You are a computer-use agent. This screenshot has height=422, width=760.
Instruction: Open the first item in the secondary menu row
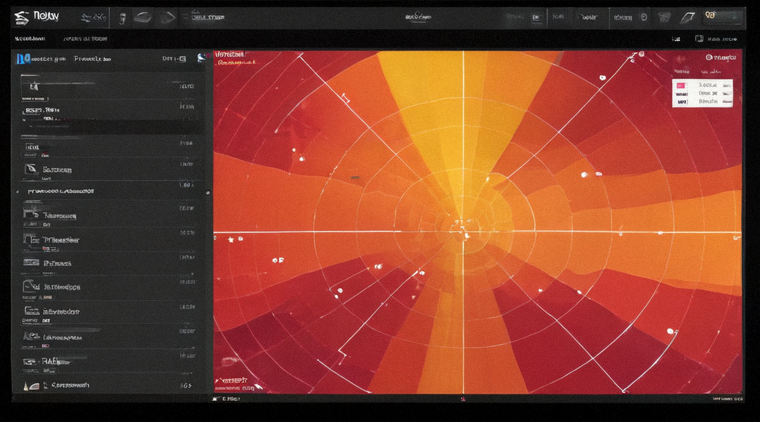pos(30,38)
